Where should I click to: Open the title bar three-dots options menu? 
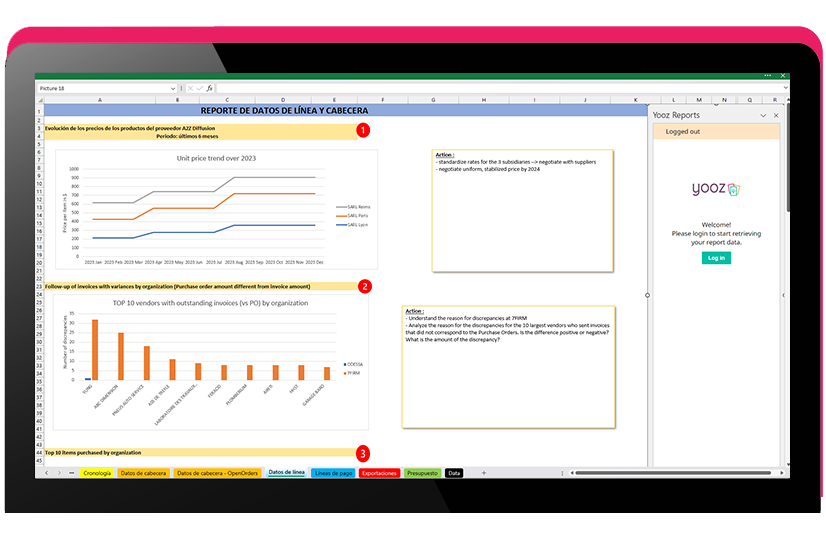pos(768,76)
